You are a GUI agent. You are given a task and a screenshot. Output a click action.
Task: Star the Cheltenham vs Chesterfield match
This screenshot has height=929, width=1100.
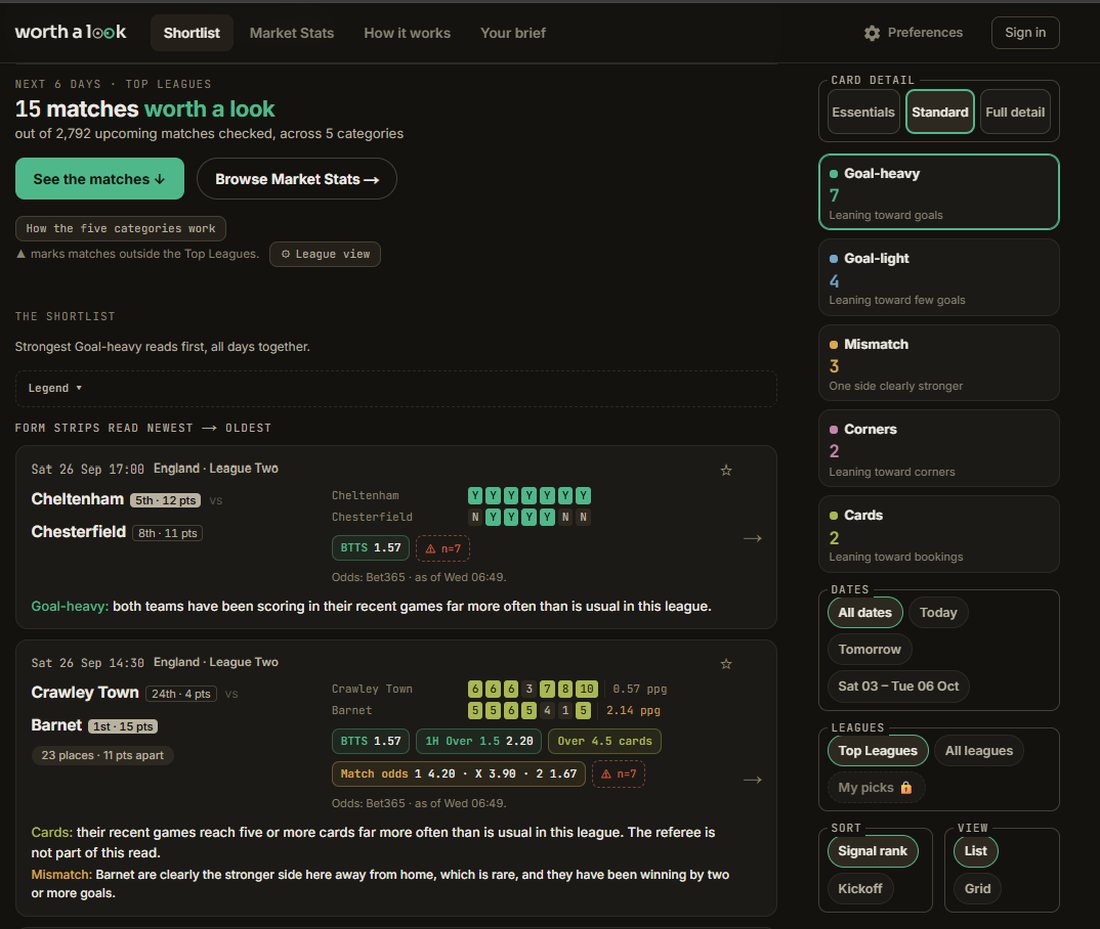point(726,470)
